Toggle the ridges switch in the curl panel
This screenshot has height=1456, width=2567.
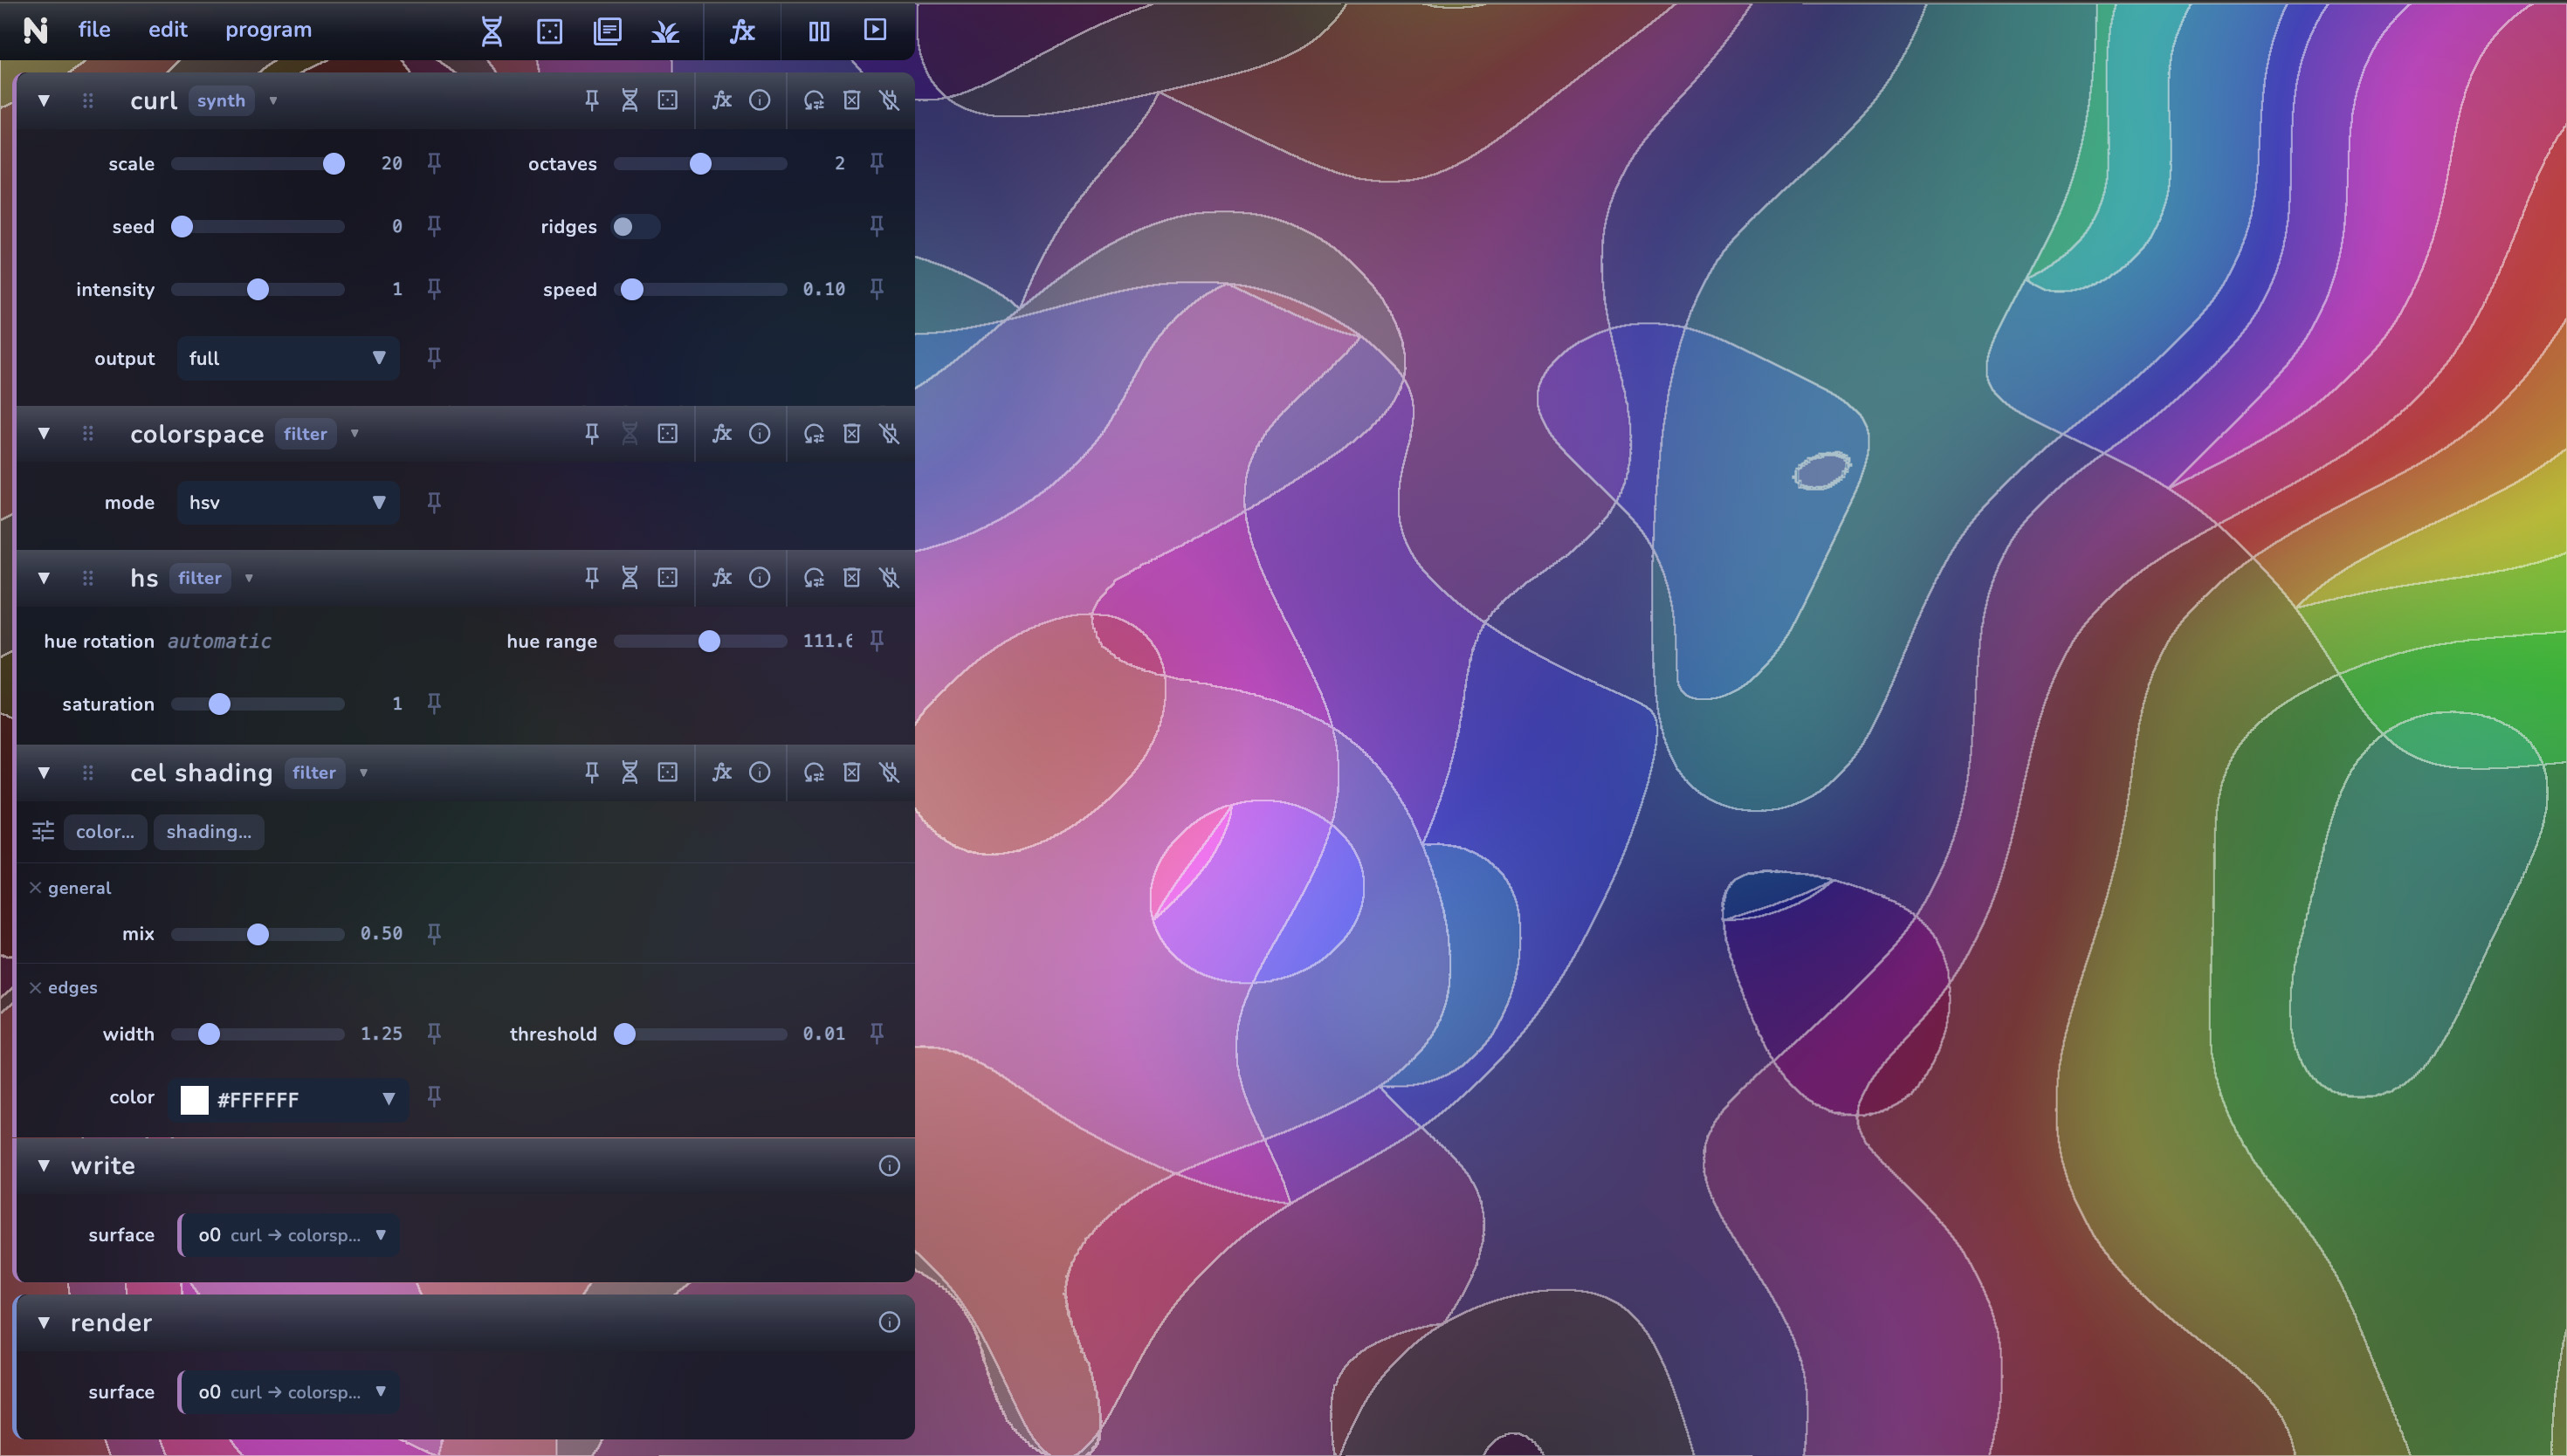tap(634, 226)
